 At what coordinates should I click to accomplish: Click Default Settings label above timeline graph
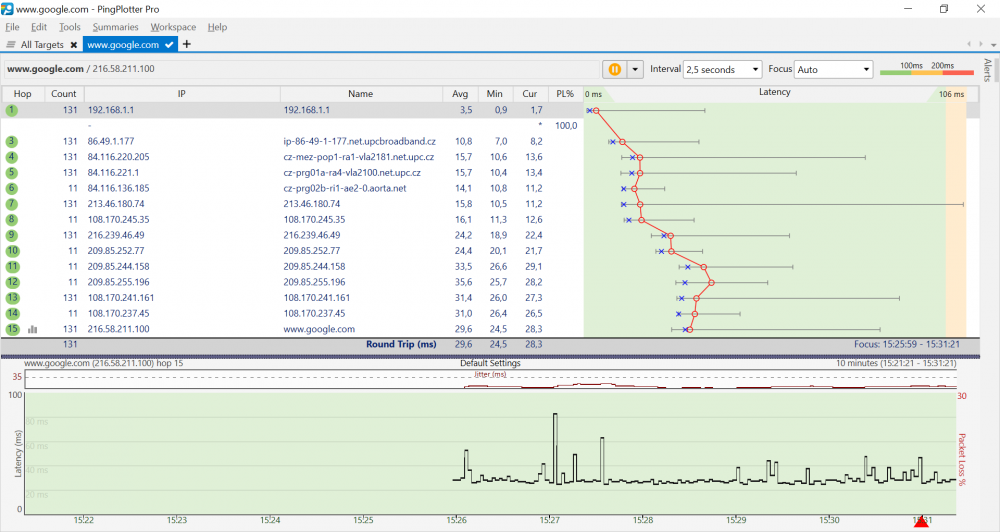[x=490, y=363]
